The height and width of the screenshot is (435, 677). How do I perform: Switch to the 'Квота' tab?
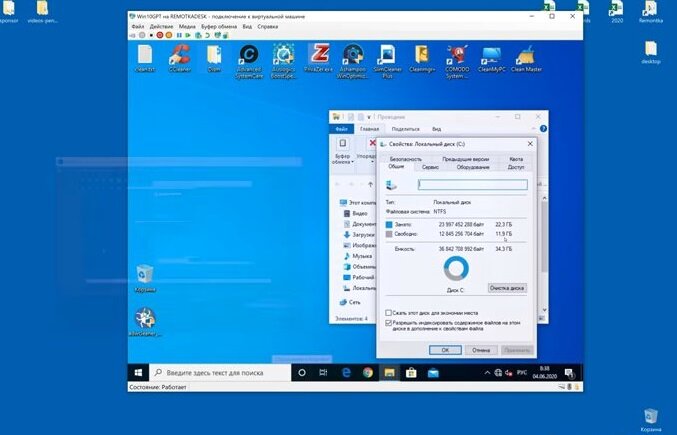click(x=516, y=159)
